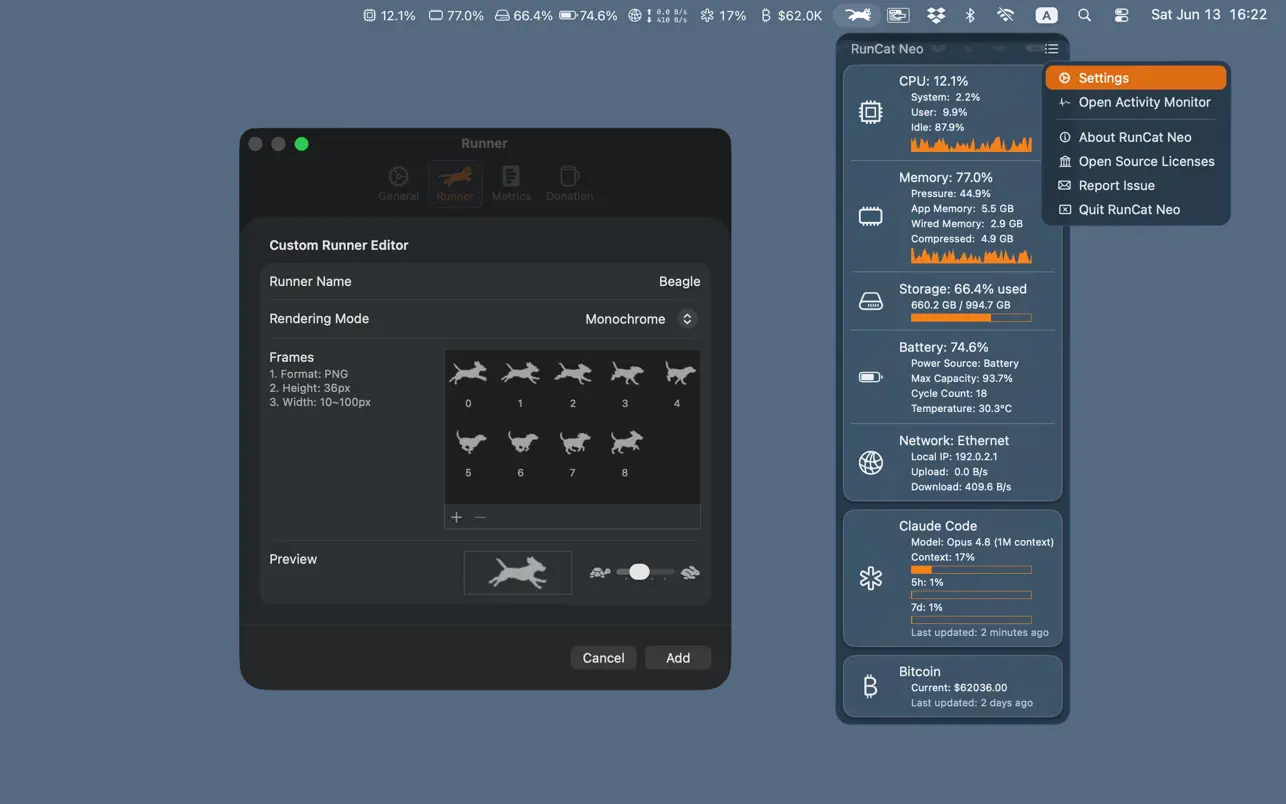The image size is (1286, 804).
Task: Add a new frame with plus button
Action: (x=456, y=517)
